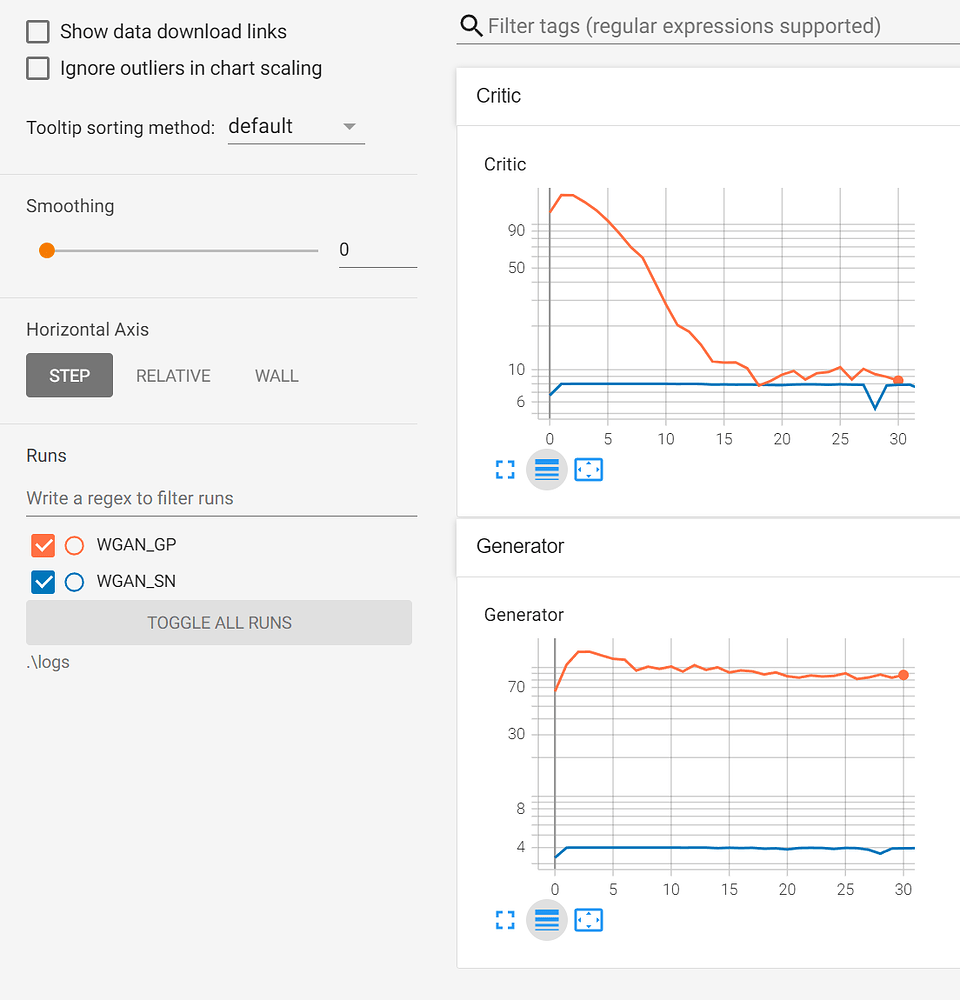Uncheck the WGAN_SN run checkbox
The image size is (960, 1000).
tap(43, 581)
